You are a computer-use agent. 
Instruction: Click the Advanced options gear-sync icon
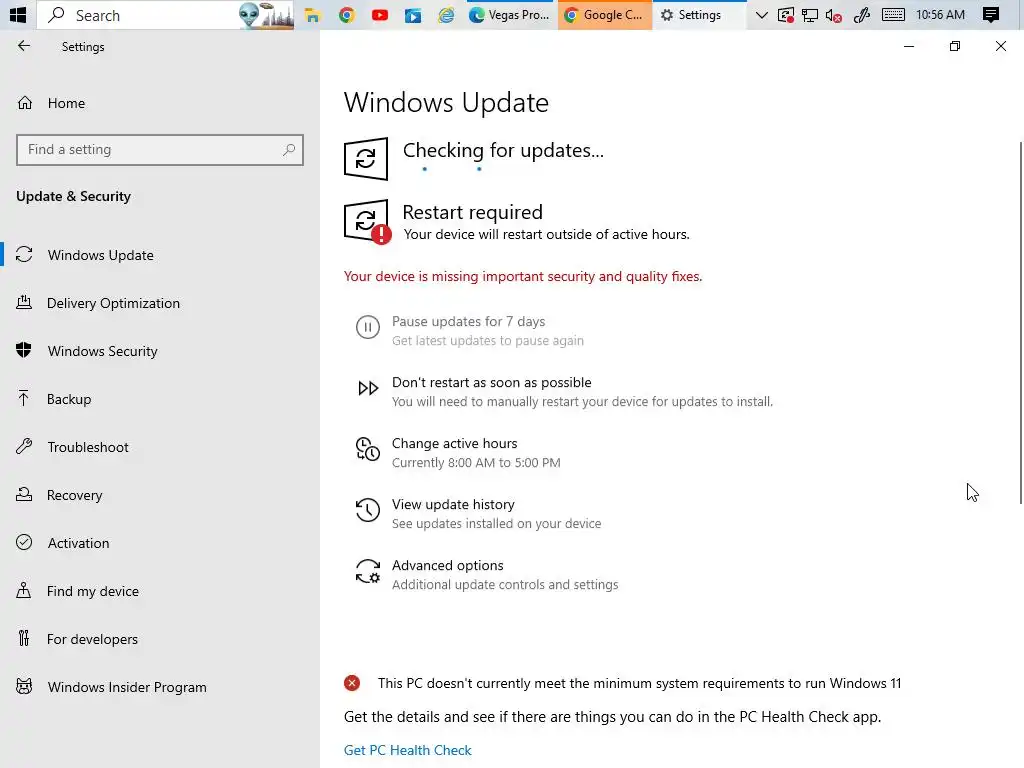click(368, 571)
